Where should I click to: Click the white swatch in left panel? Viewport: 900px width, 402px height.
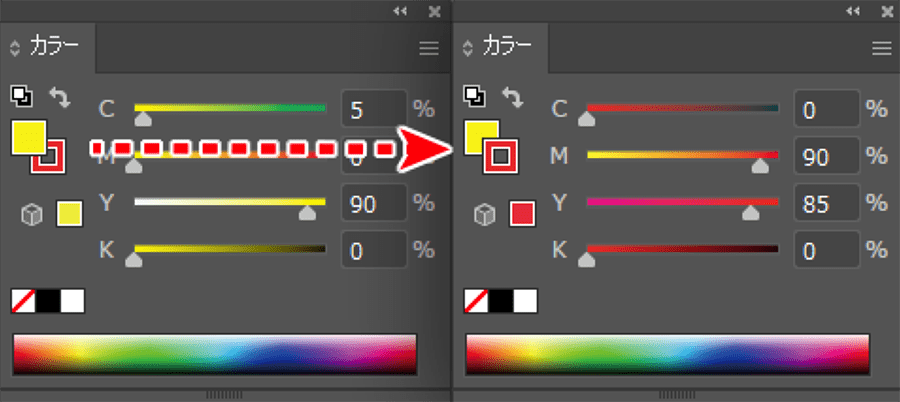[x=72, y=301]
